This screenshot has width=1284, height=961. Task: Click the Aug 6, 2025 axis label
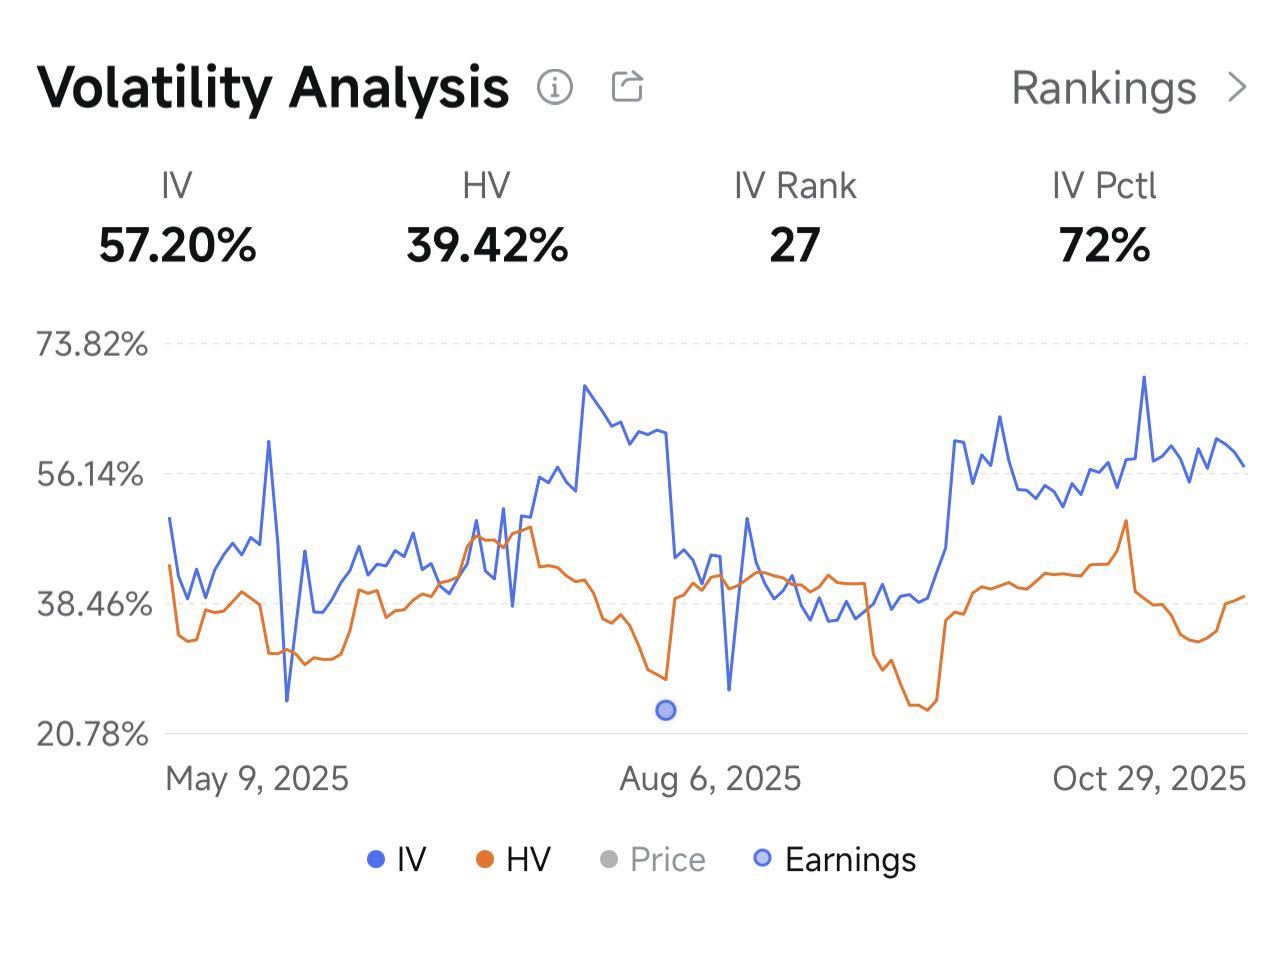710,778
